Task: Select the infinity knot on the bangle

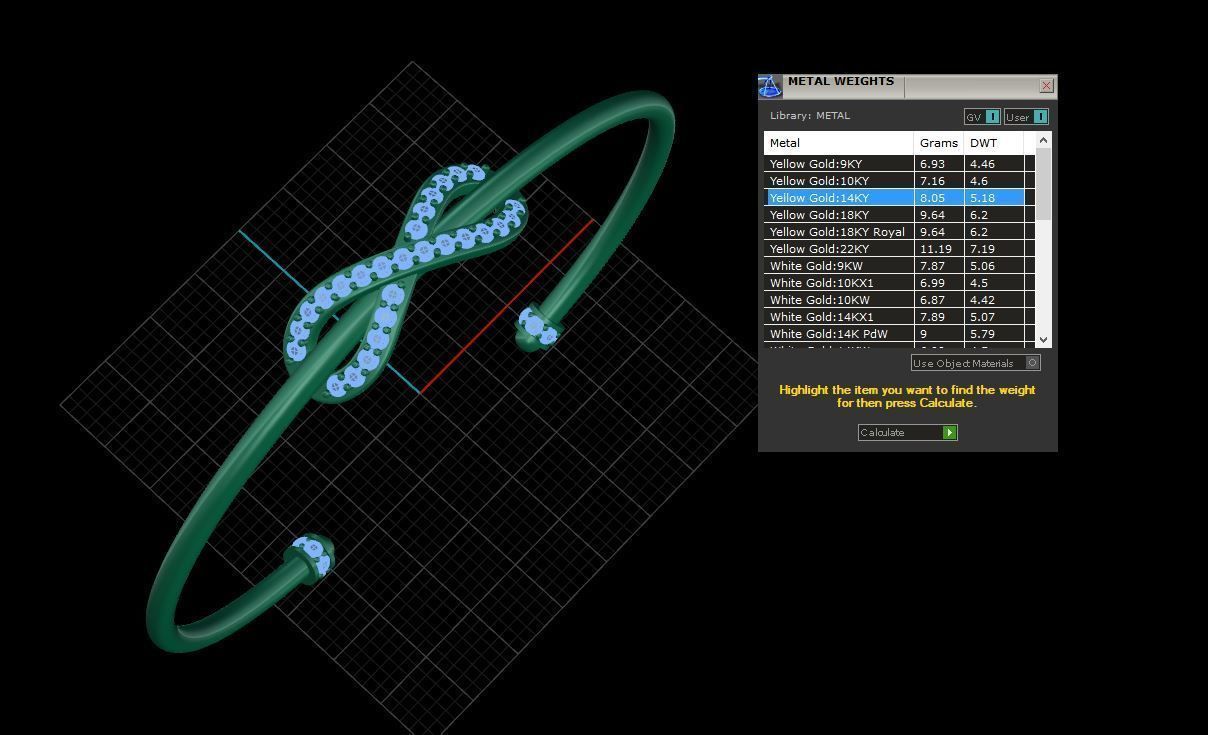Action: pyautogui.click(x=405, y=283)
